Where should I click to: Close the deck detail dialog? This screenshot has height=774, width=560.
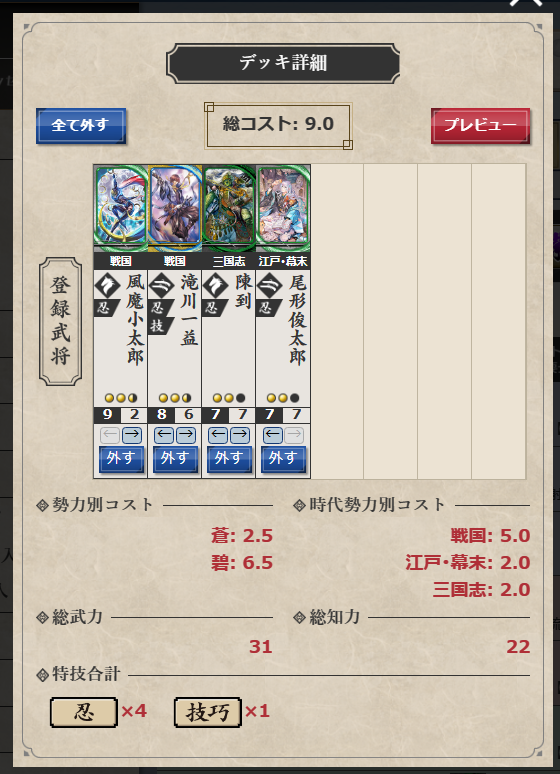click(x=526, y=2)
